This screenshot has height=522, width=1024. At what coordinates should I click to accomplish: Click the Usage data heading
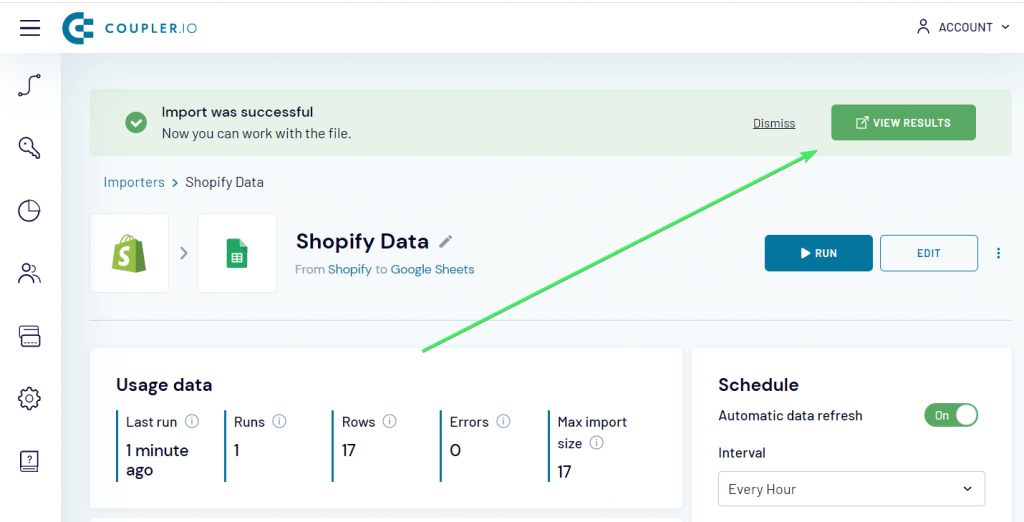coord(164,385)
